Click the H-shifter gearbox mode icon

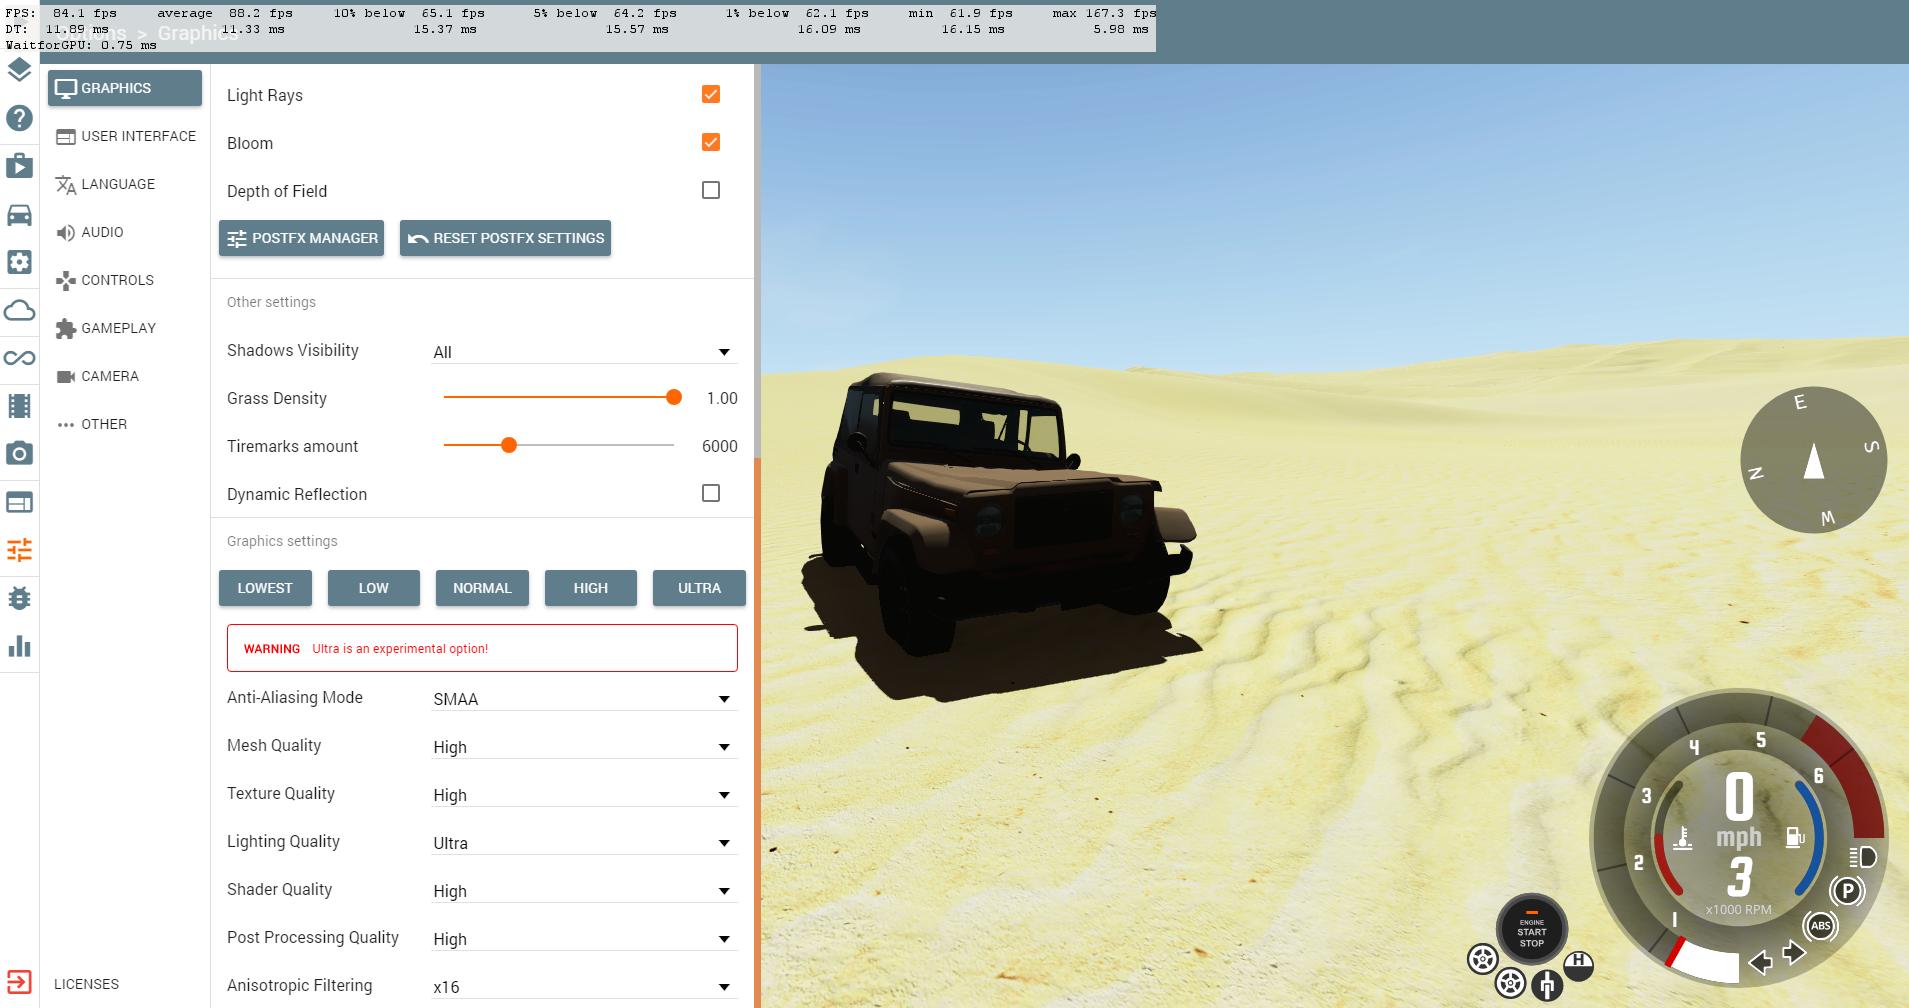click(x=1578, y=965)
